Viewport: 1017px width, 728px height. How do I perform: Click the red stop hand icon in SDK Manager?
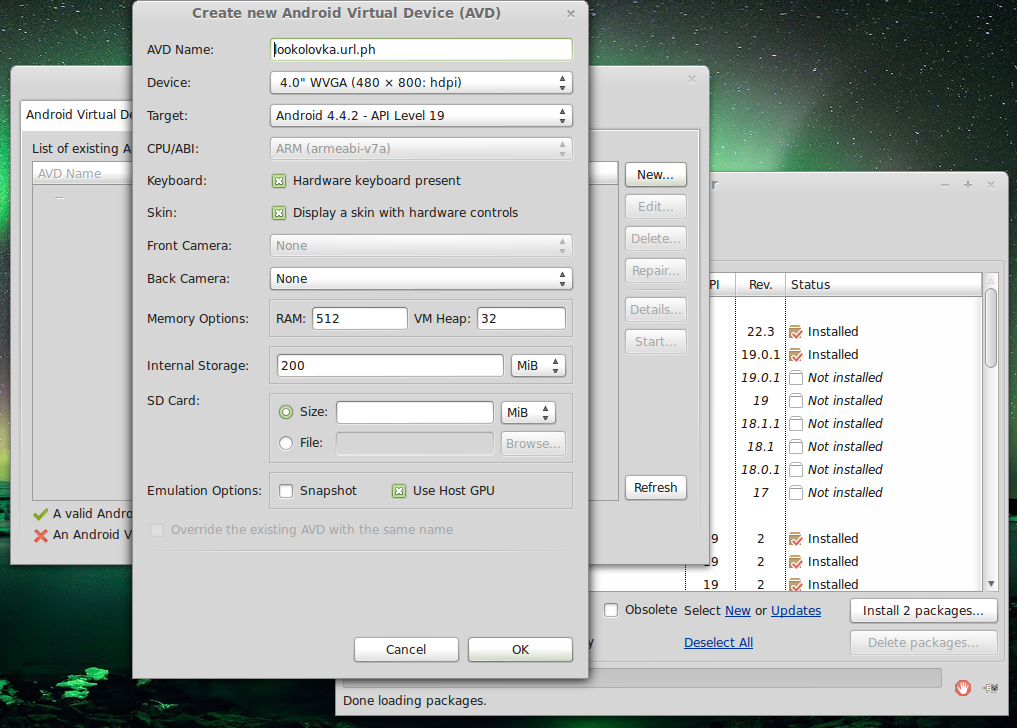[x=963, y=688]
